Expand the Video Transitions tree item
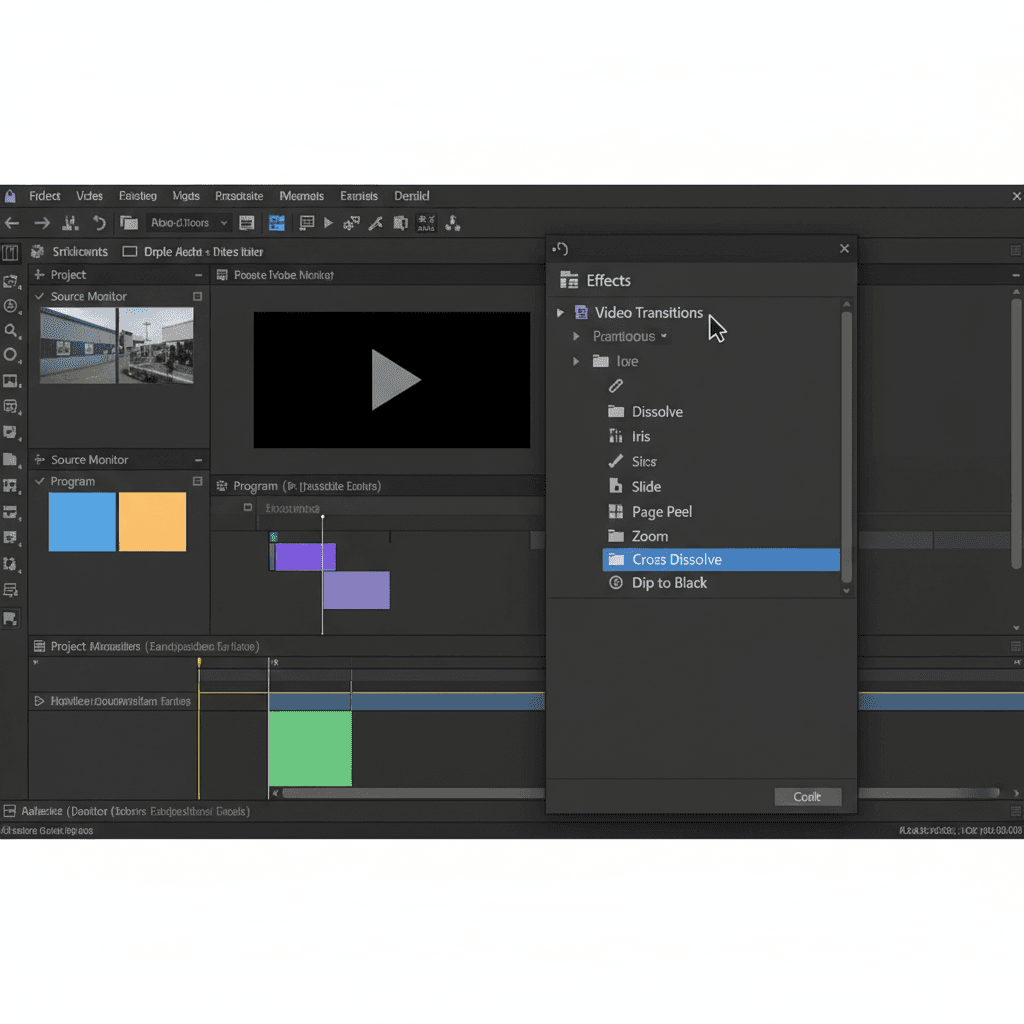 560,312
